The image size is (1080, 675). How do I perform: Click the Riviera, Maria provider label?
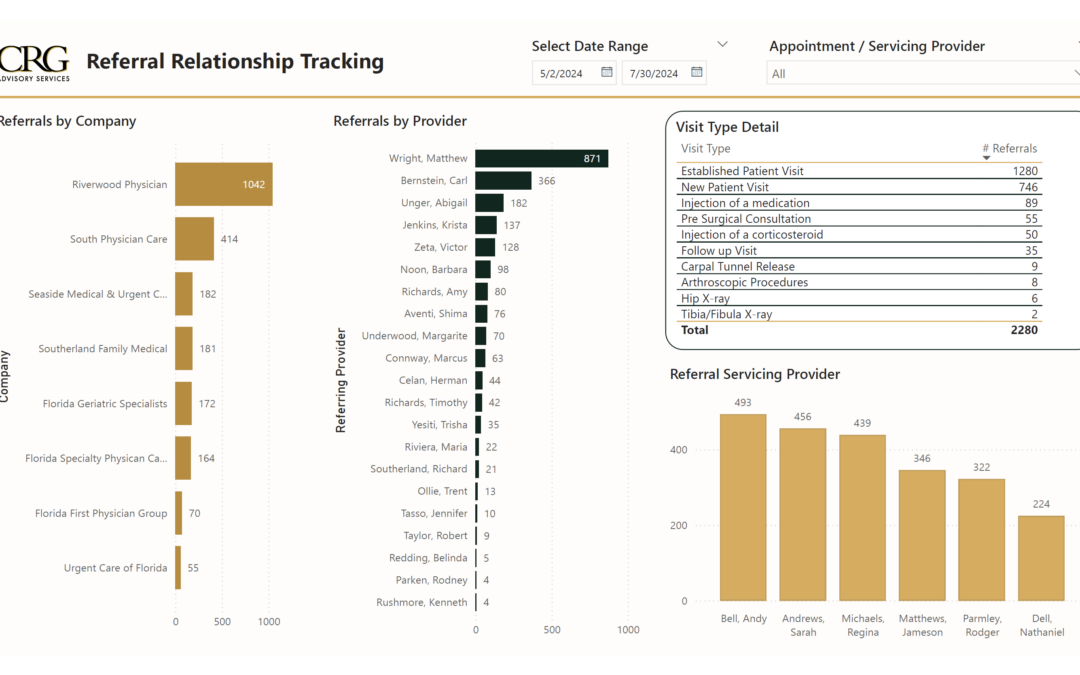pos(436,447)
